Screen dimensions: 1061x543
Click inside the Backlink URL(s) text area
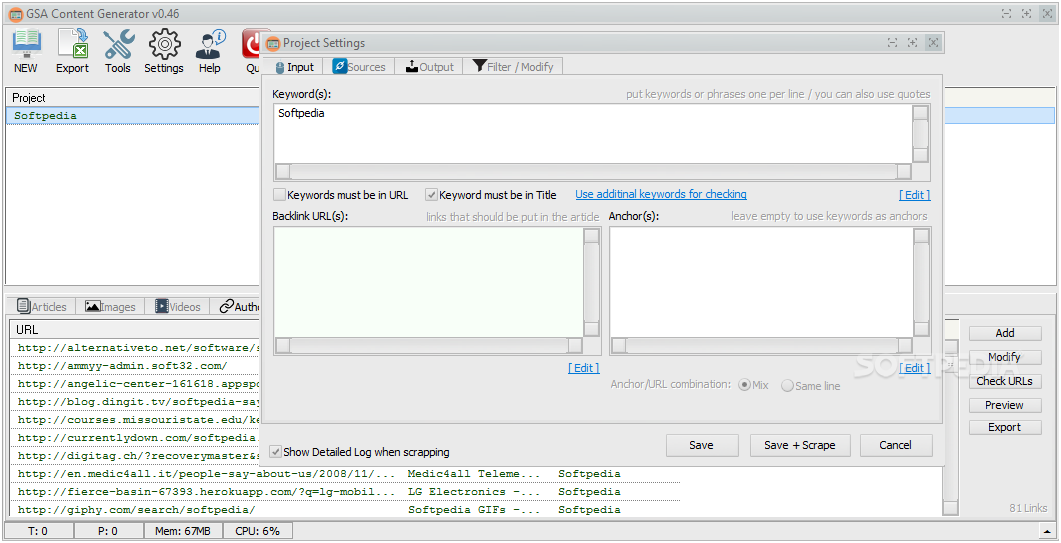(428, 282)
